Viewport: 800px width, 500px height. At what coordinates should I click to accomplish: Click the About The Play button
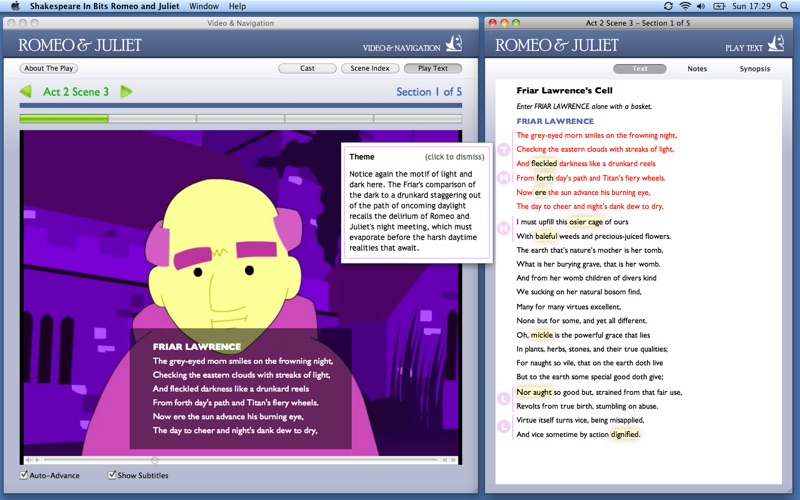(x=49, y=69)
